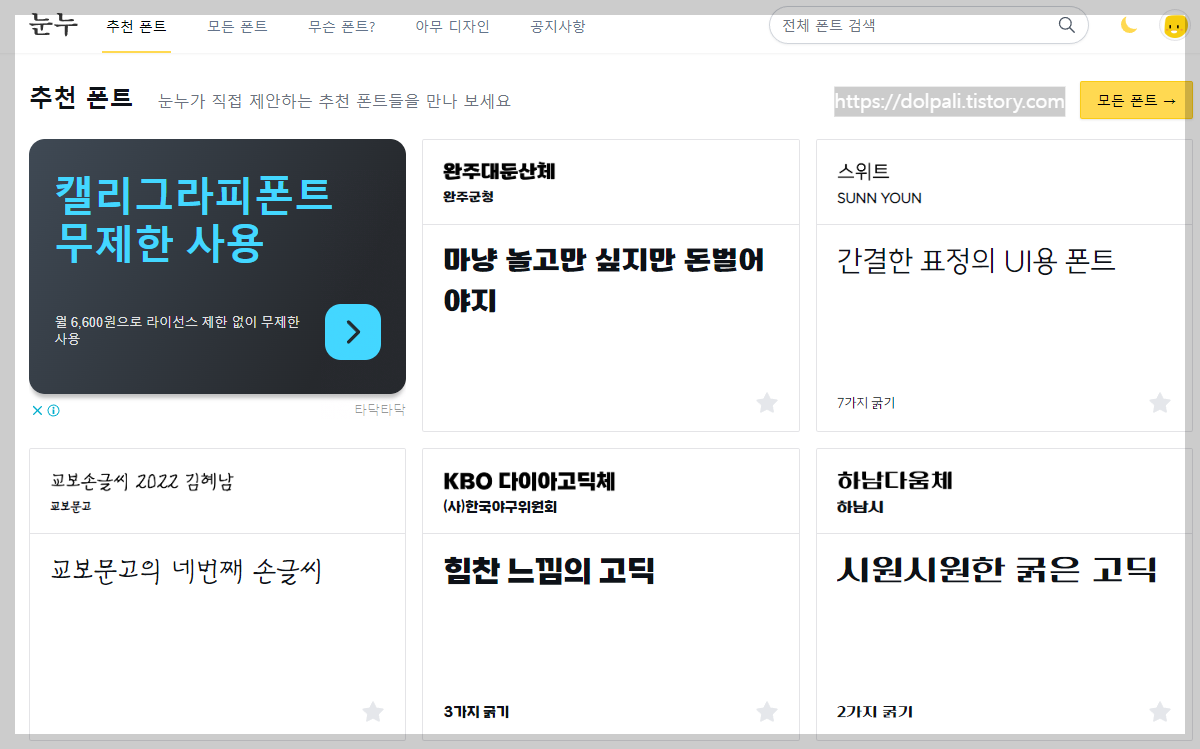Enable dark mode with the moon icon
Image resolution: width=1200 pixels, height=749 pixels.
[x=1128, y=25]
